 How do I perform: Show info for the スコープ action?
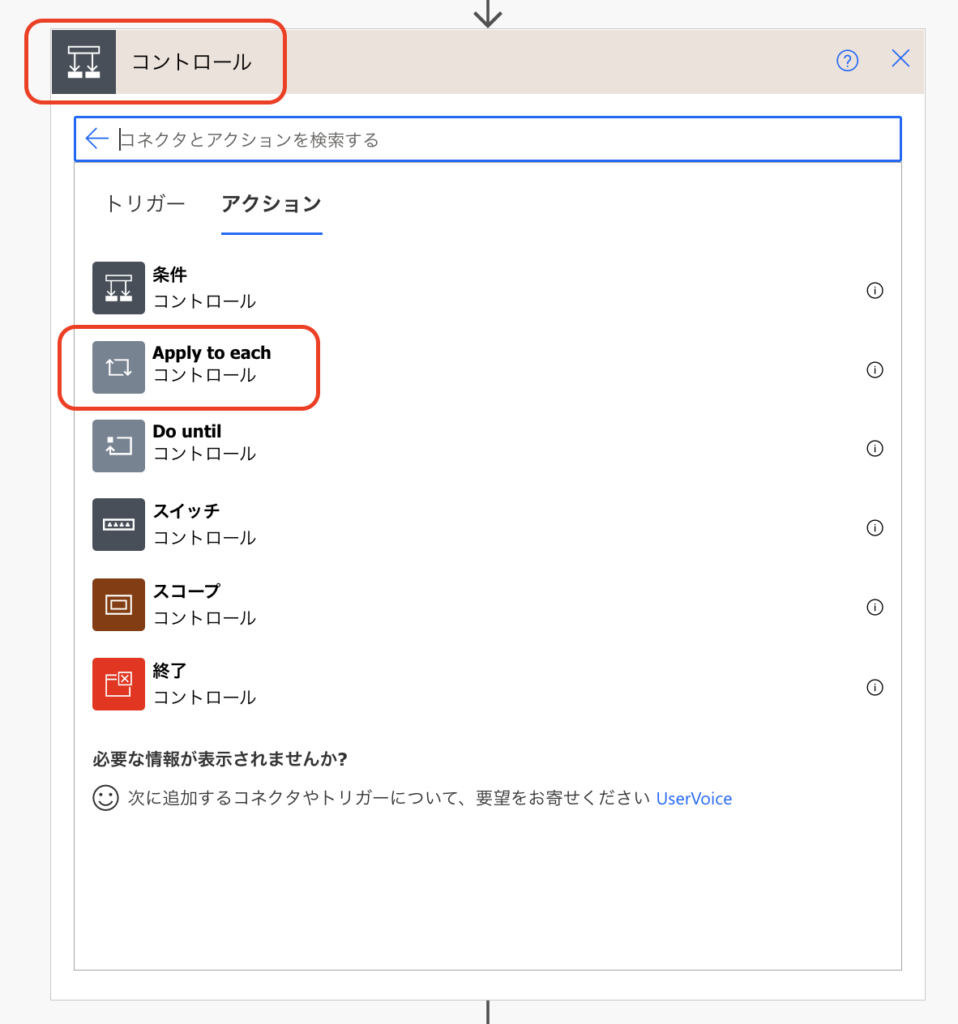pyautogui.click(x=874, y=607)
